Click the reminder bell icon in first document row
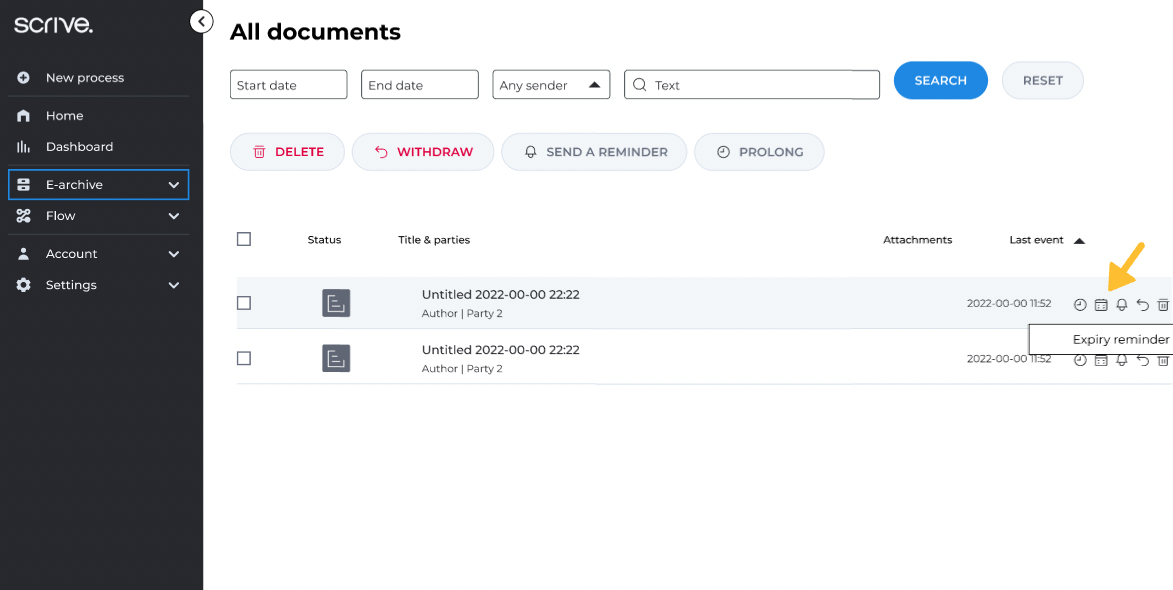This screenshot has width=1173, height=590. point(1122,305)
